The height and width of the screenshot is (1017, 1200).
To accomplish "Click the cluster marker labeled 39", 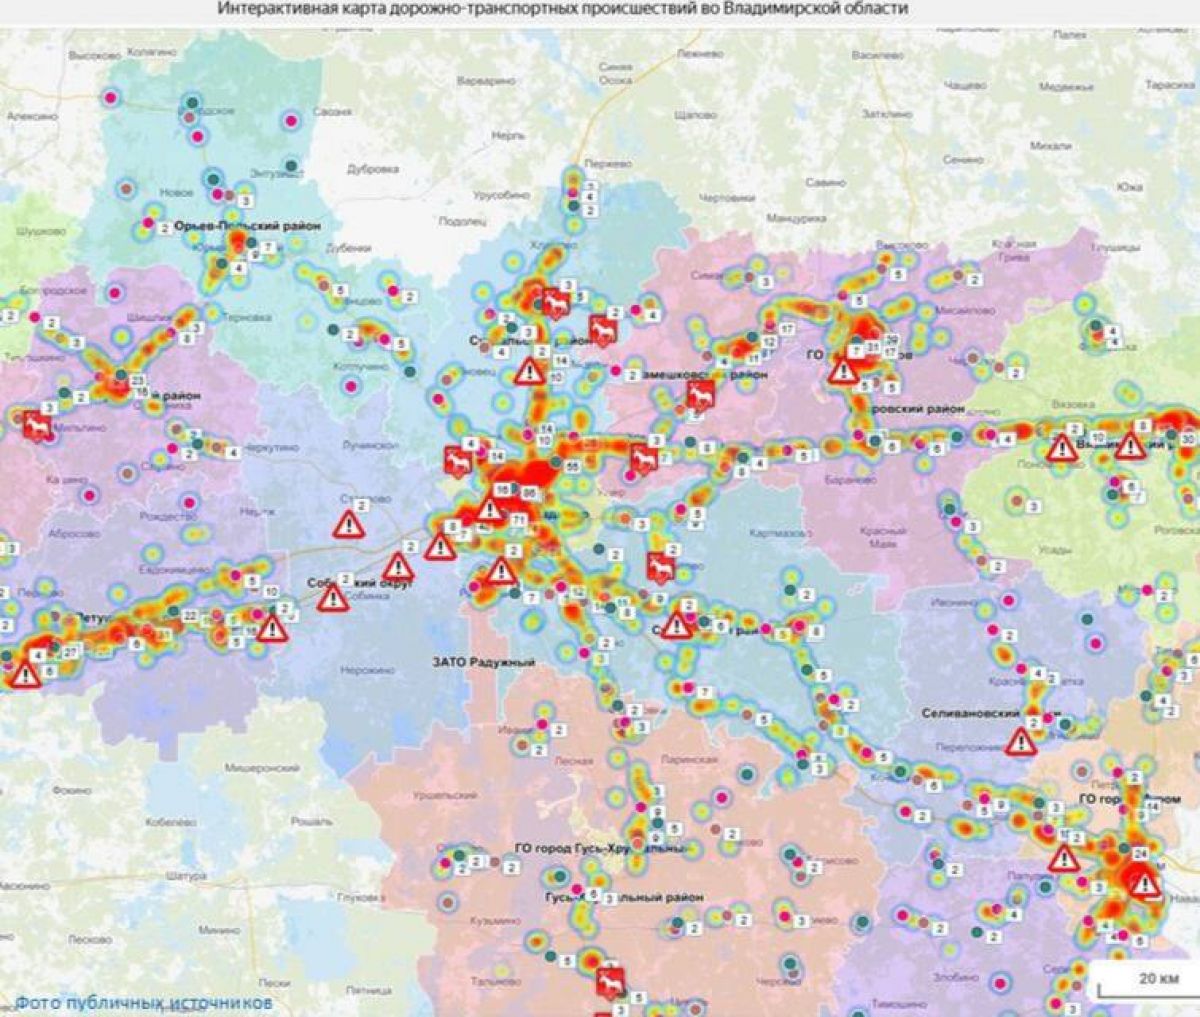I will click(891, 340).
